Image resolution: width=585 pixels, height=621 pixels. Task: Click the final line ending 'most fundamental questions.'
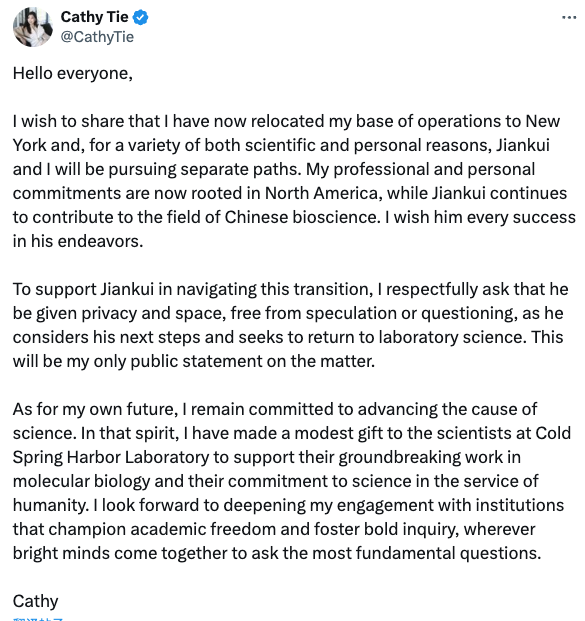coord(277,553)
